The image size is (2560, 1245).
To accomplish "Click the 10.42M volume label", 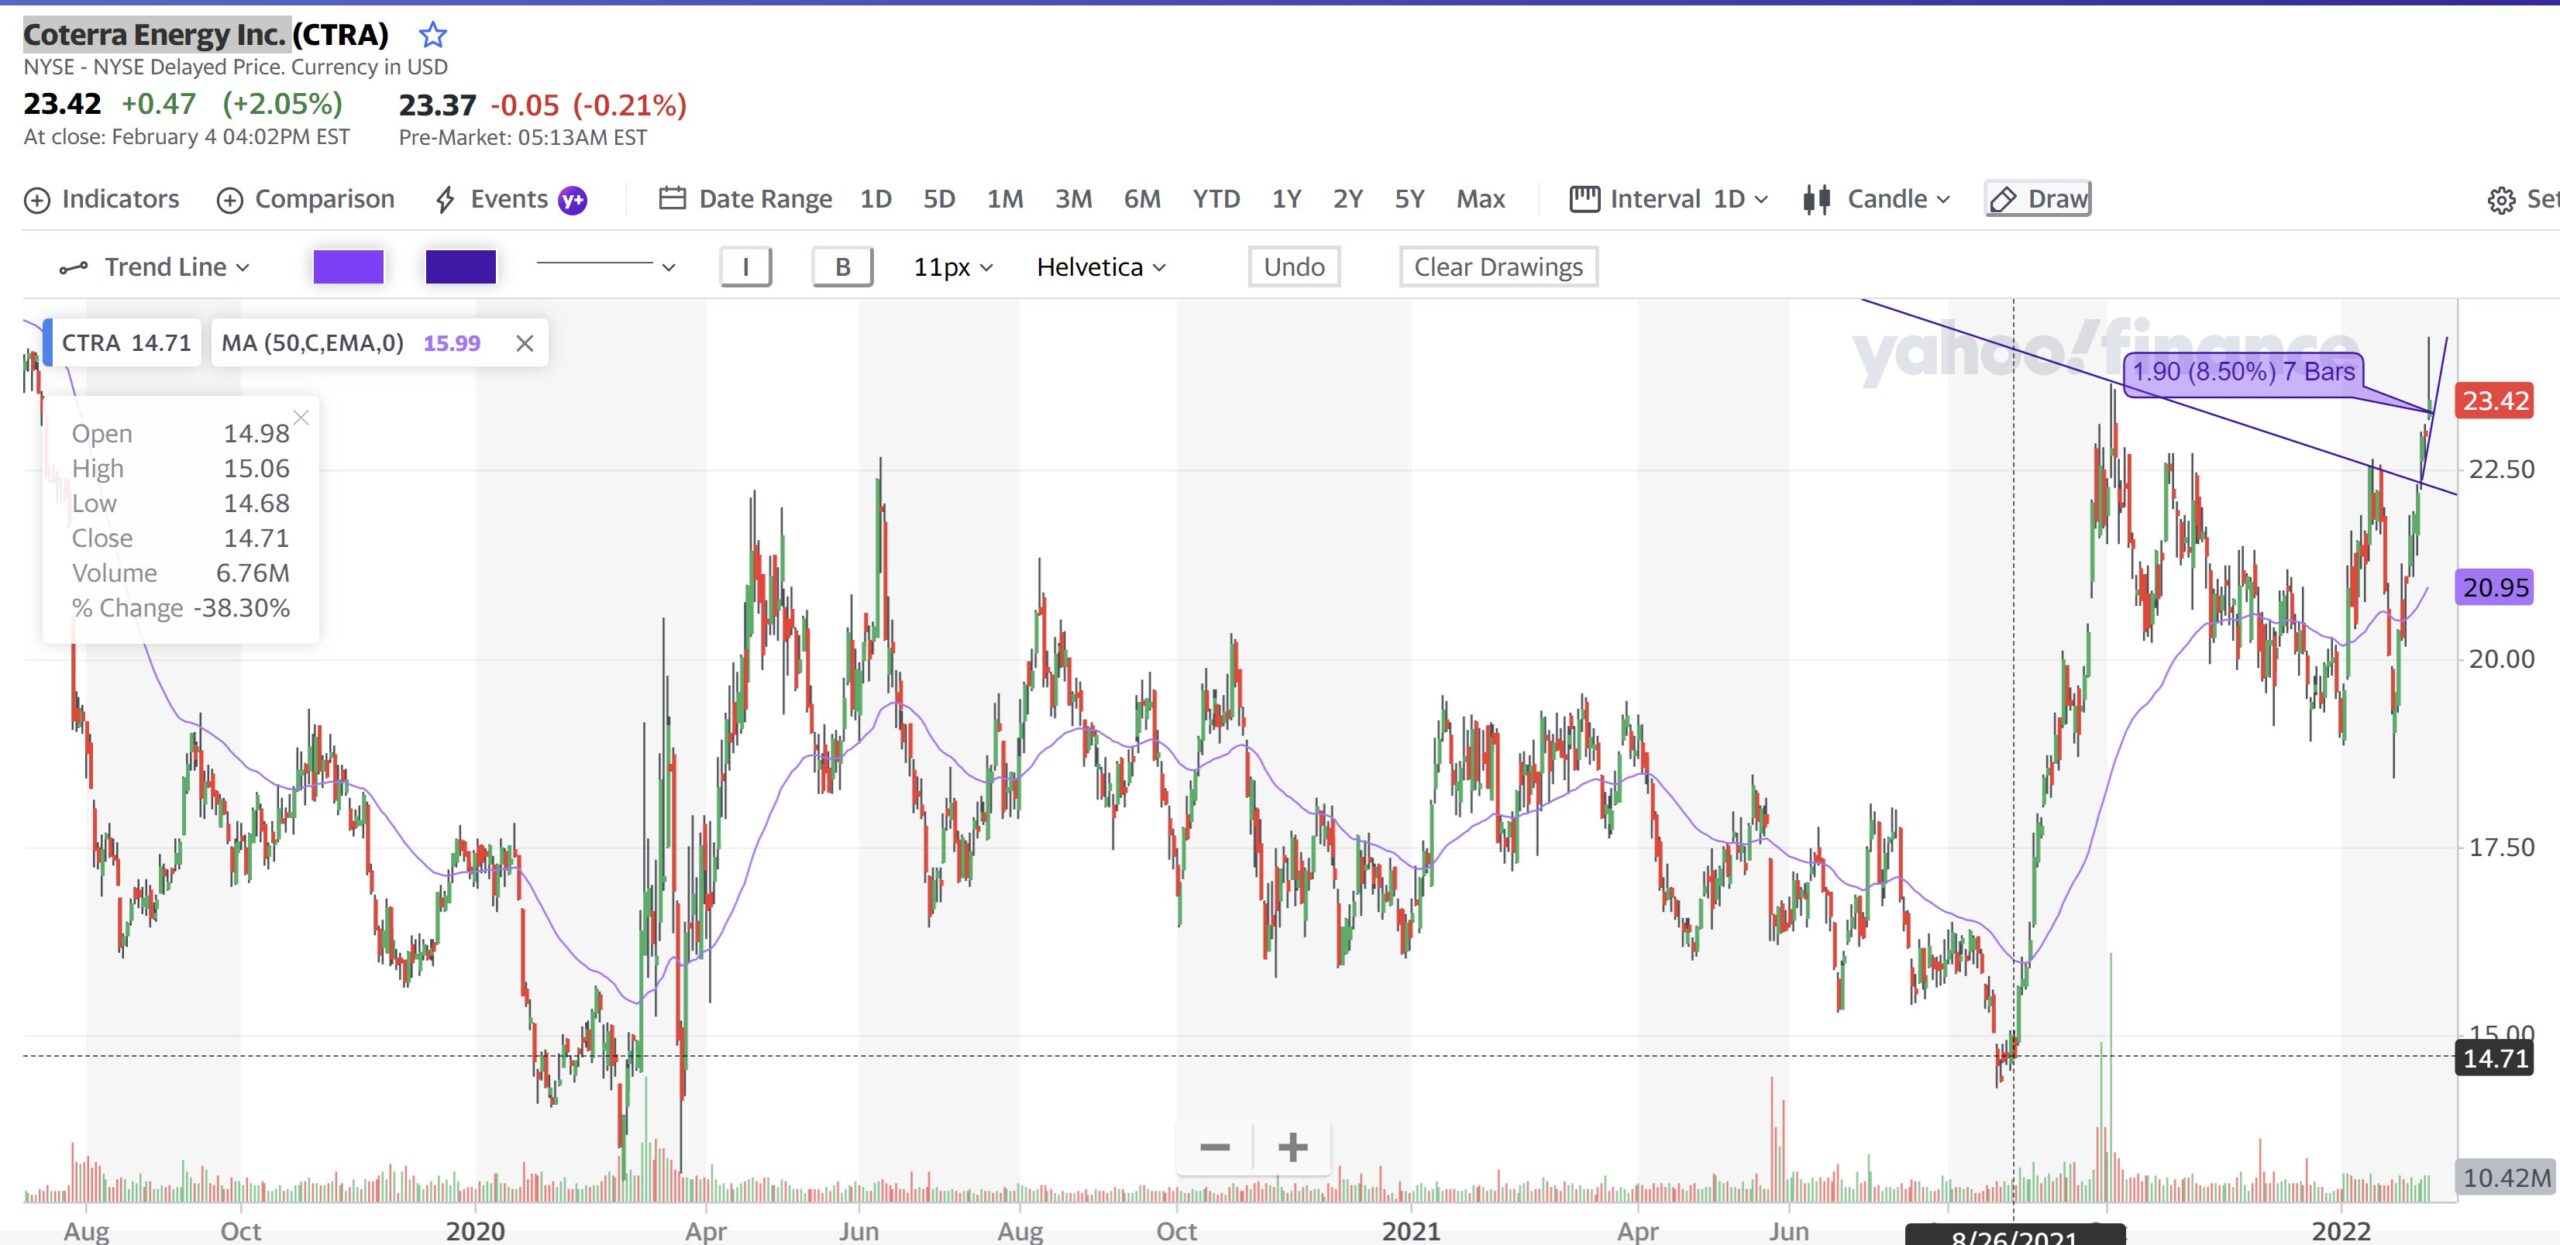I will pos(2507,1177).
